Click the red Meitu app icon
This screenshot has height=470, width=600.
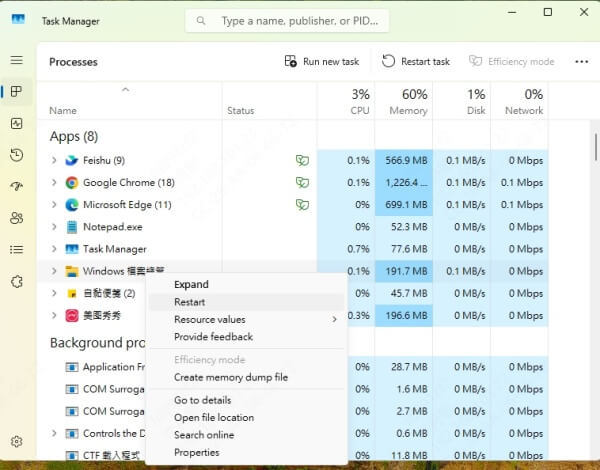72,315
